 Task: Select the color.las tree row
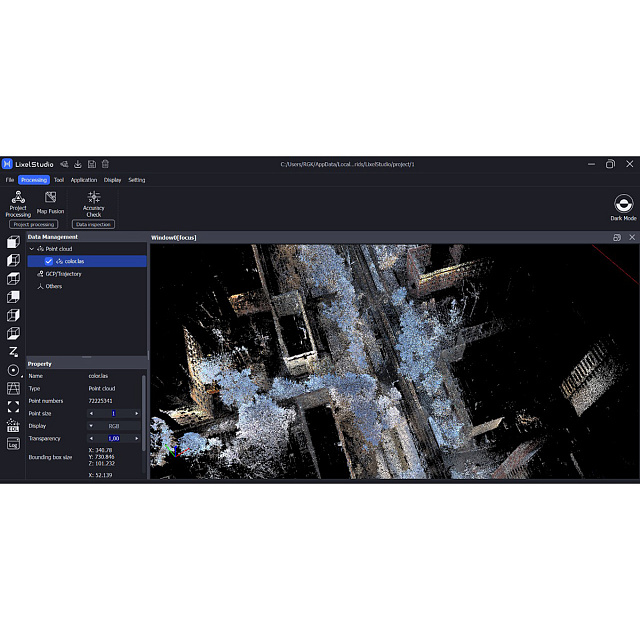(x=87, y=261)
